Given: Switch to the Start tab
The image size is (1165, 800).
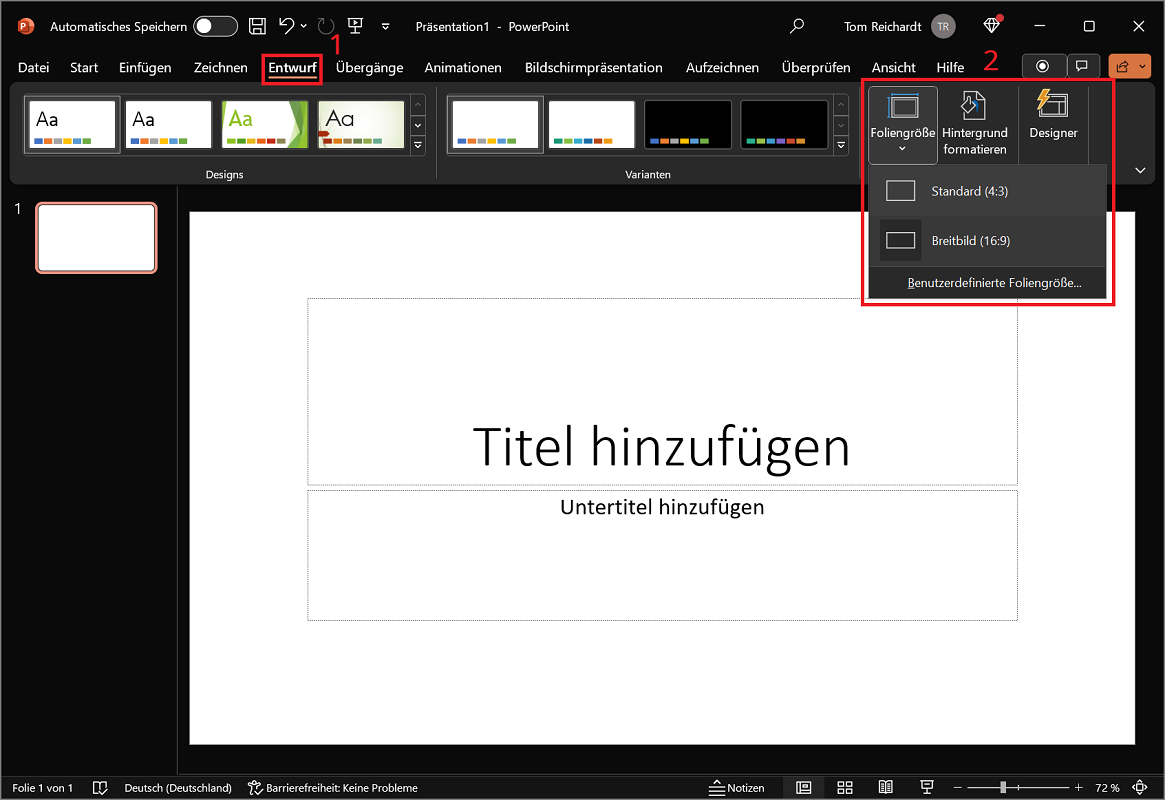Looking at the screenshot, I should (84, 68).
